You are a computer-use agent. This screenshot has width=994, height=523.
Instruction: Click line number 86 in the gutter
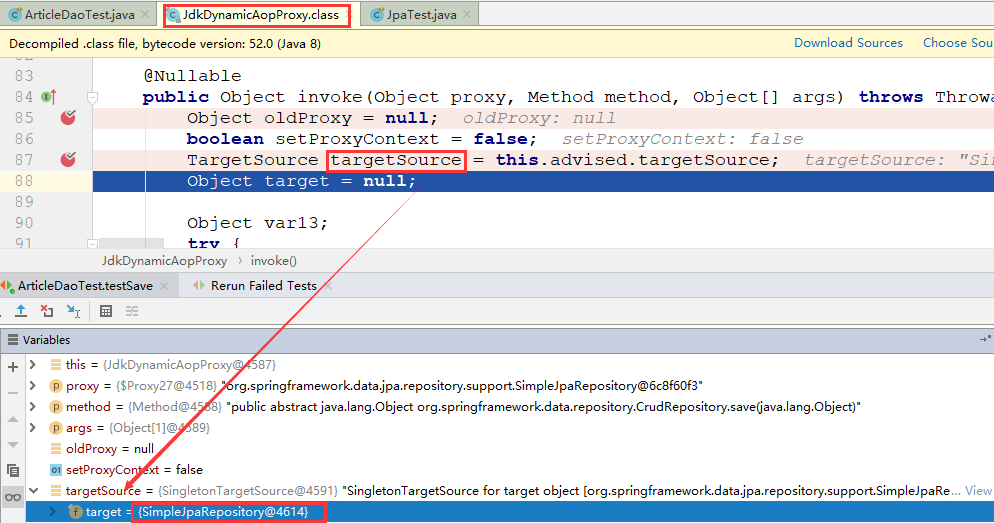[x=23, y=139]
